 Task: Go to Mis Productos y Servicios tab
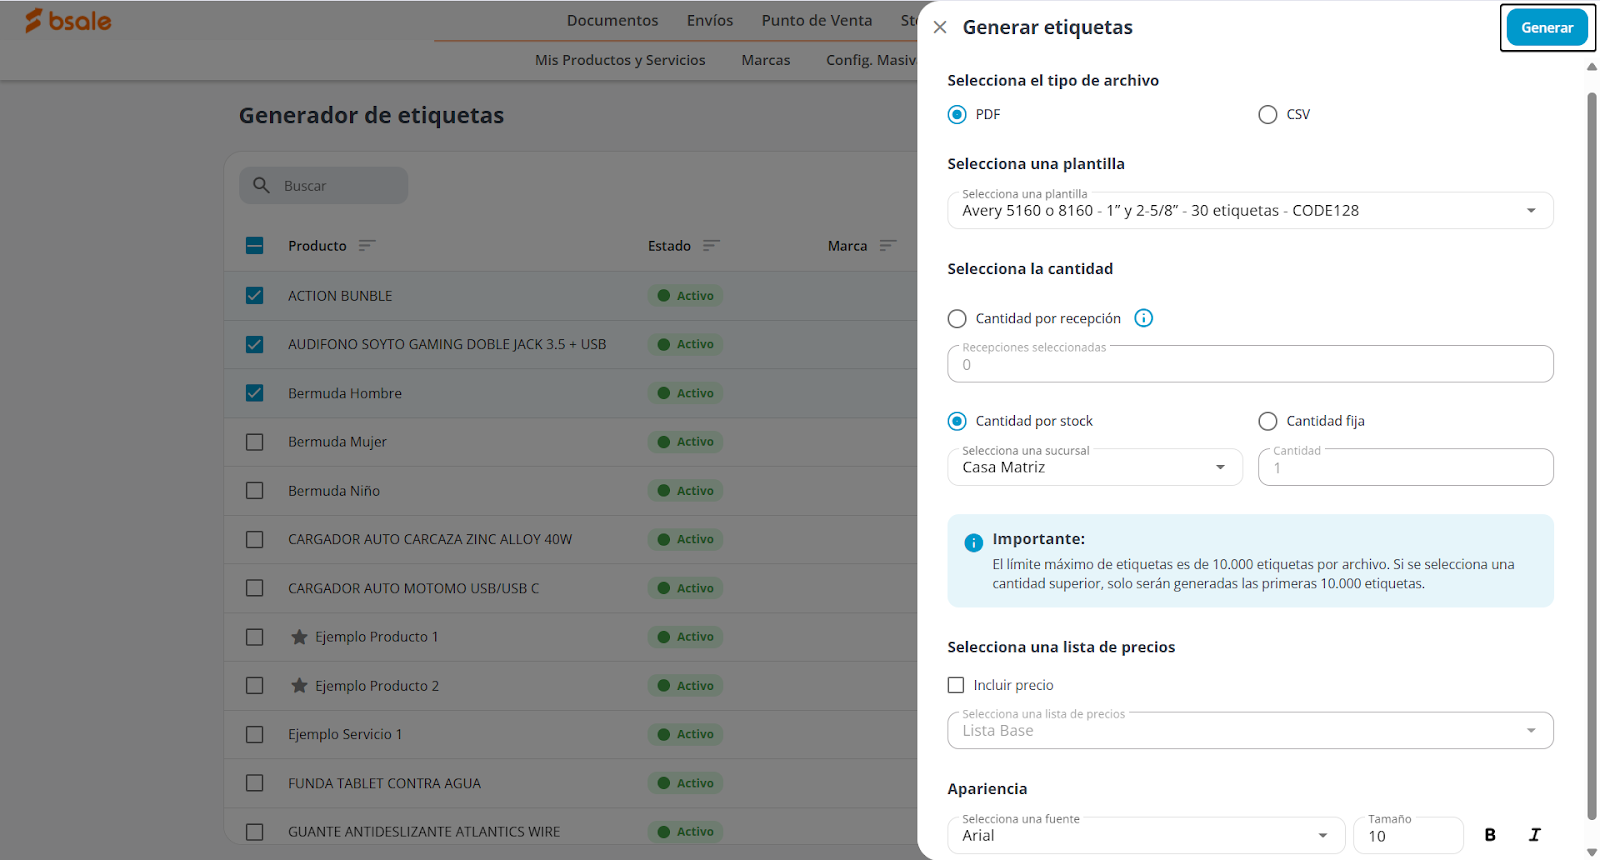[620, 60]
